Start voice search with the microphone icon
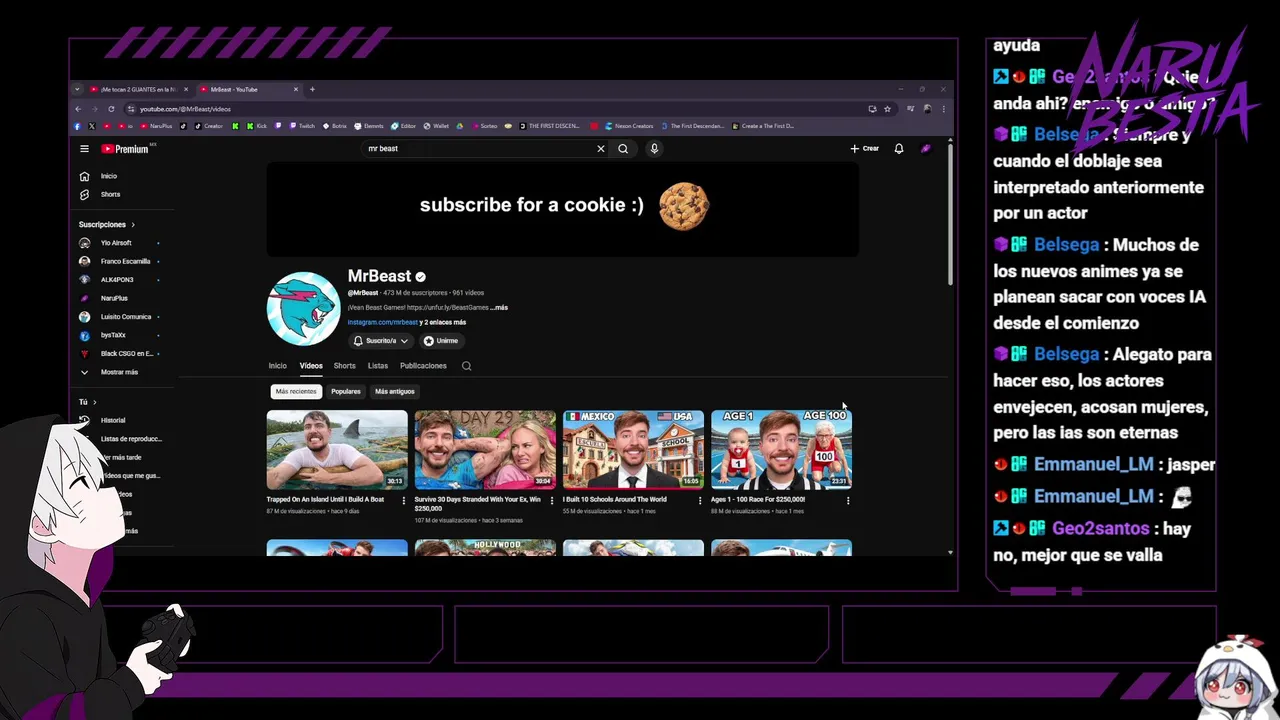Viewport: 1280px width, 720px height. click(654, 148)
